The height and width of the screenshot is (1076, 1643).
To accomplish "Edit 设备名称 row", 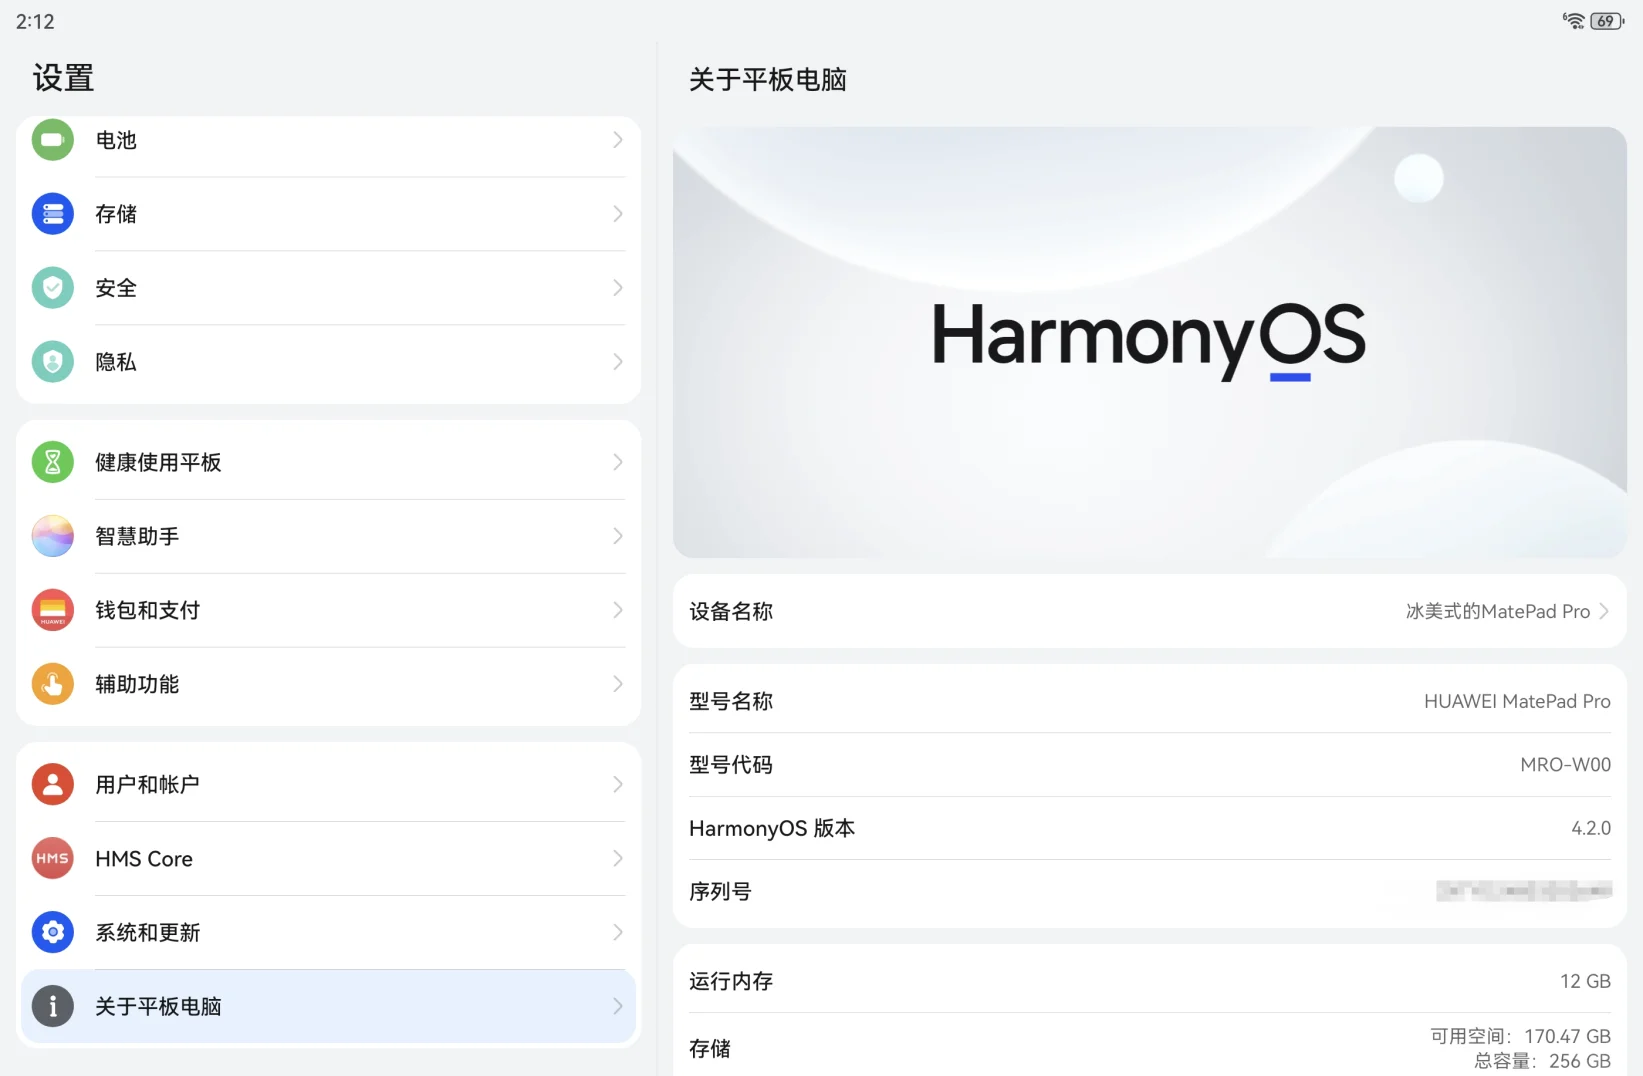I will coord(1150,611).
